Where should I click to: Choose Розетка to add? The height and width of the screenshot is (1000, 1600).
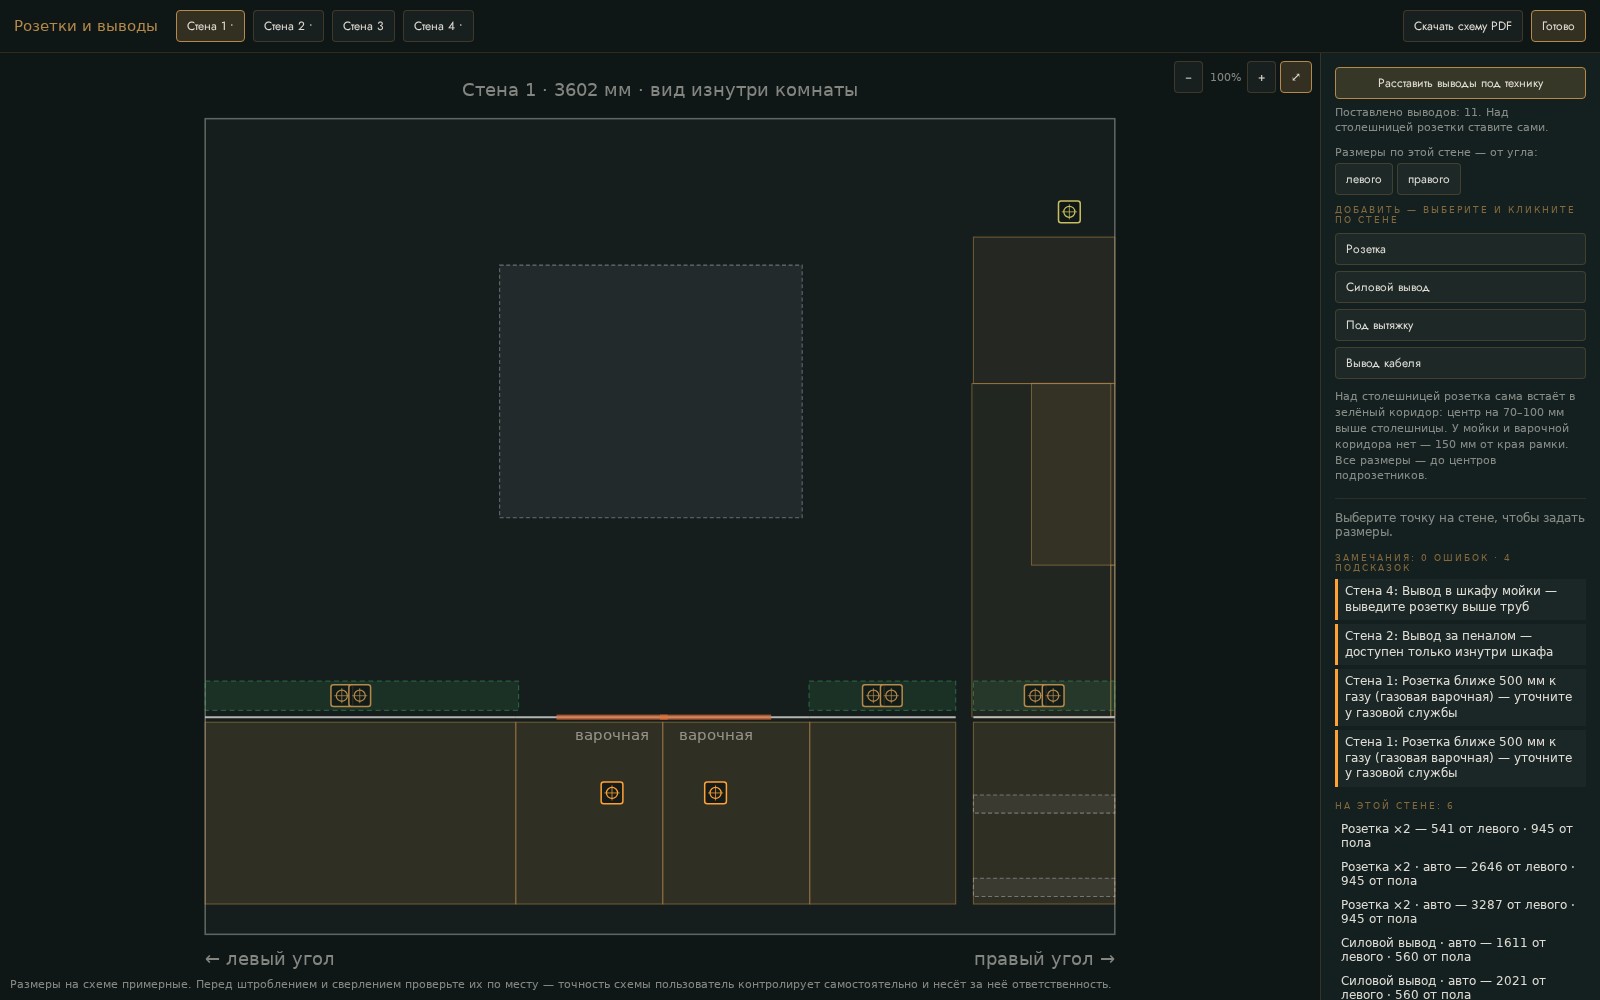[1460, 249]
